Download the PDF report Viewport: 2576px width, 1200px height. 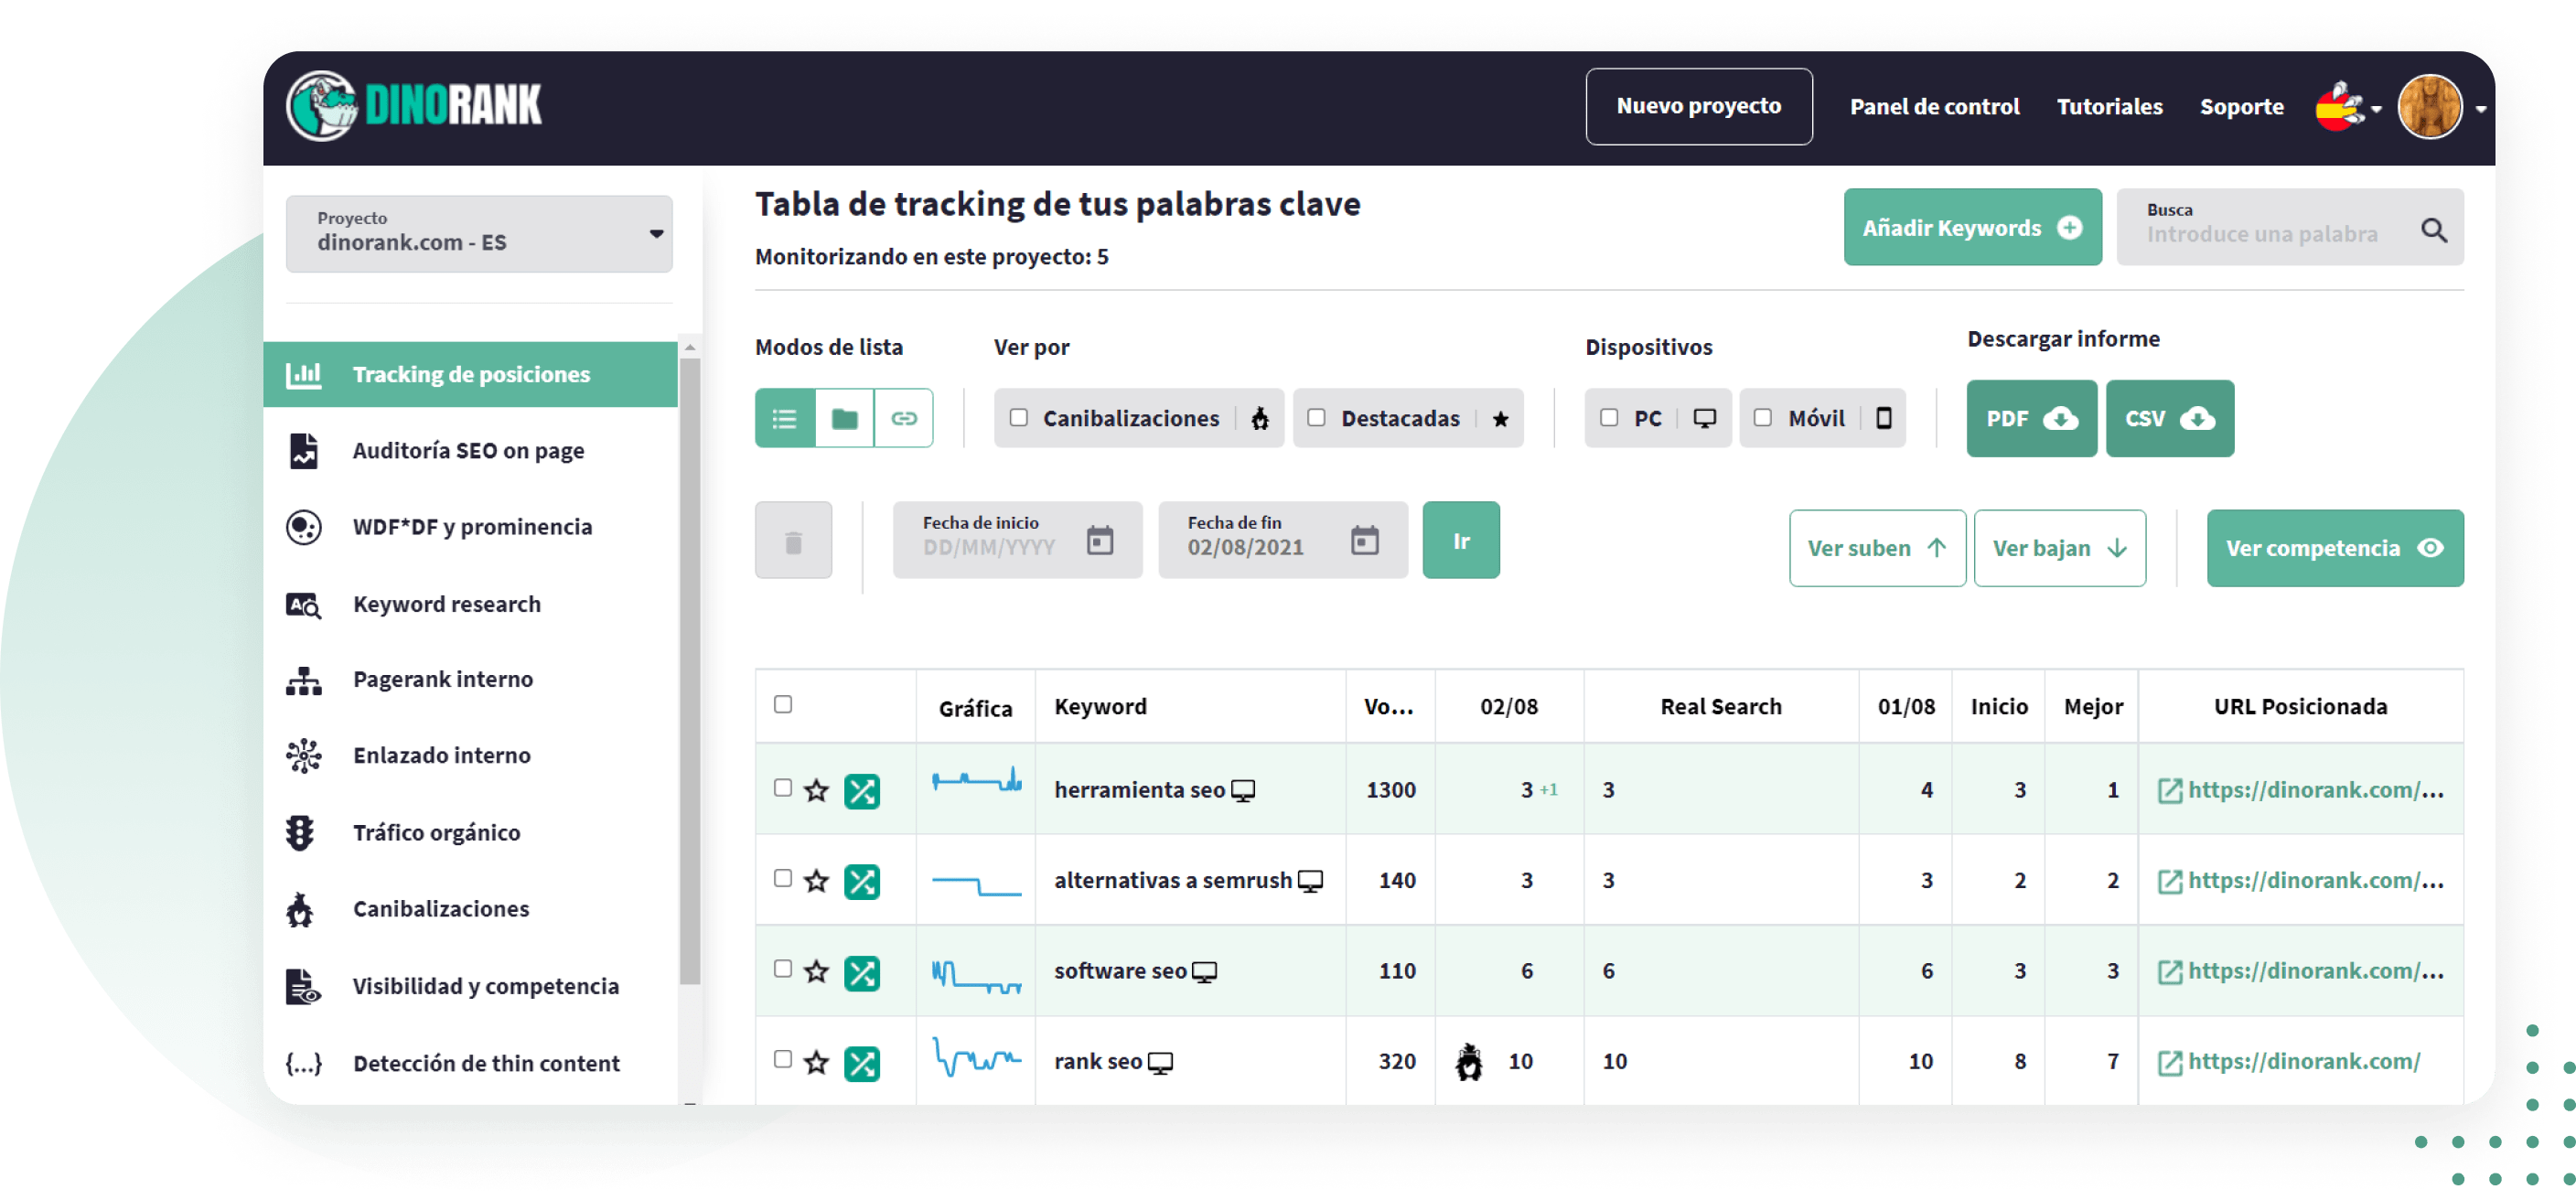(x=2031, y=418)
